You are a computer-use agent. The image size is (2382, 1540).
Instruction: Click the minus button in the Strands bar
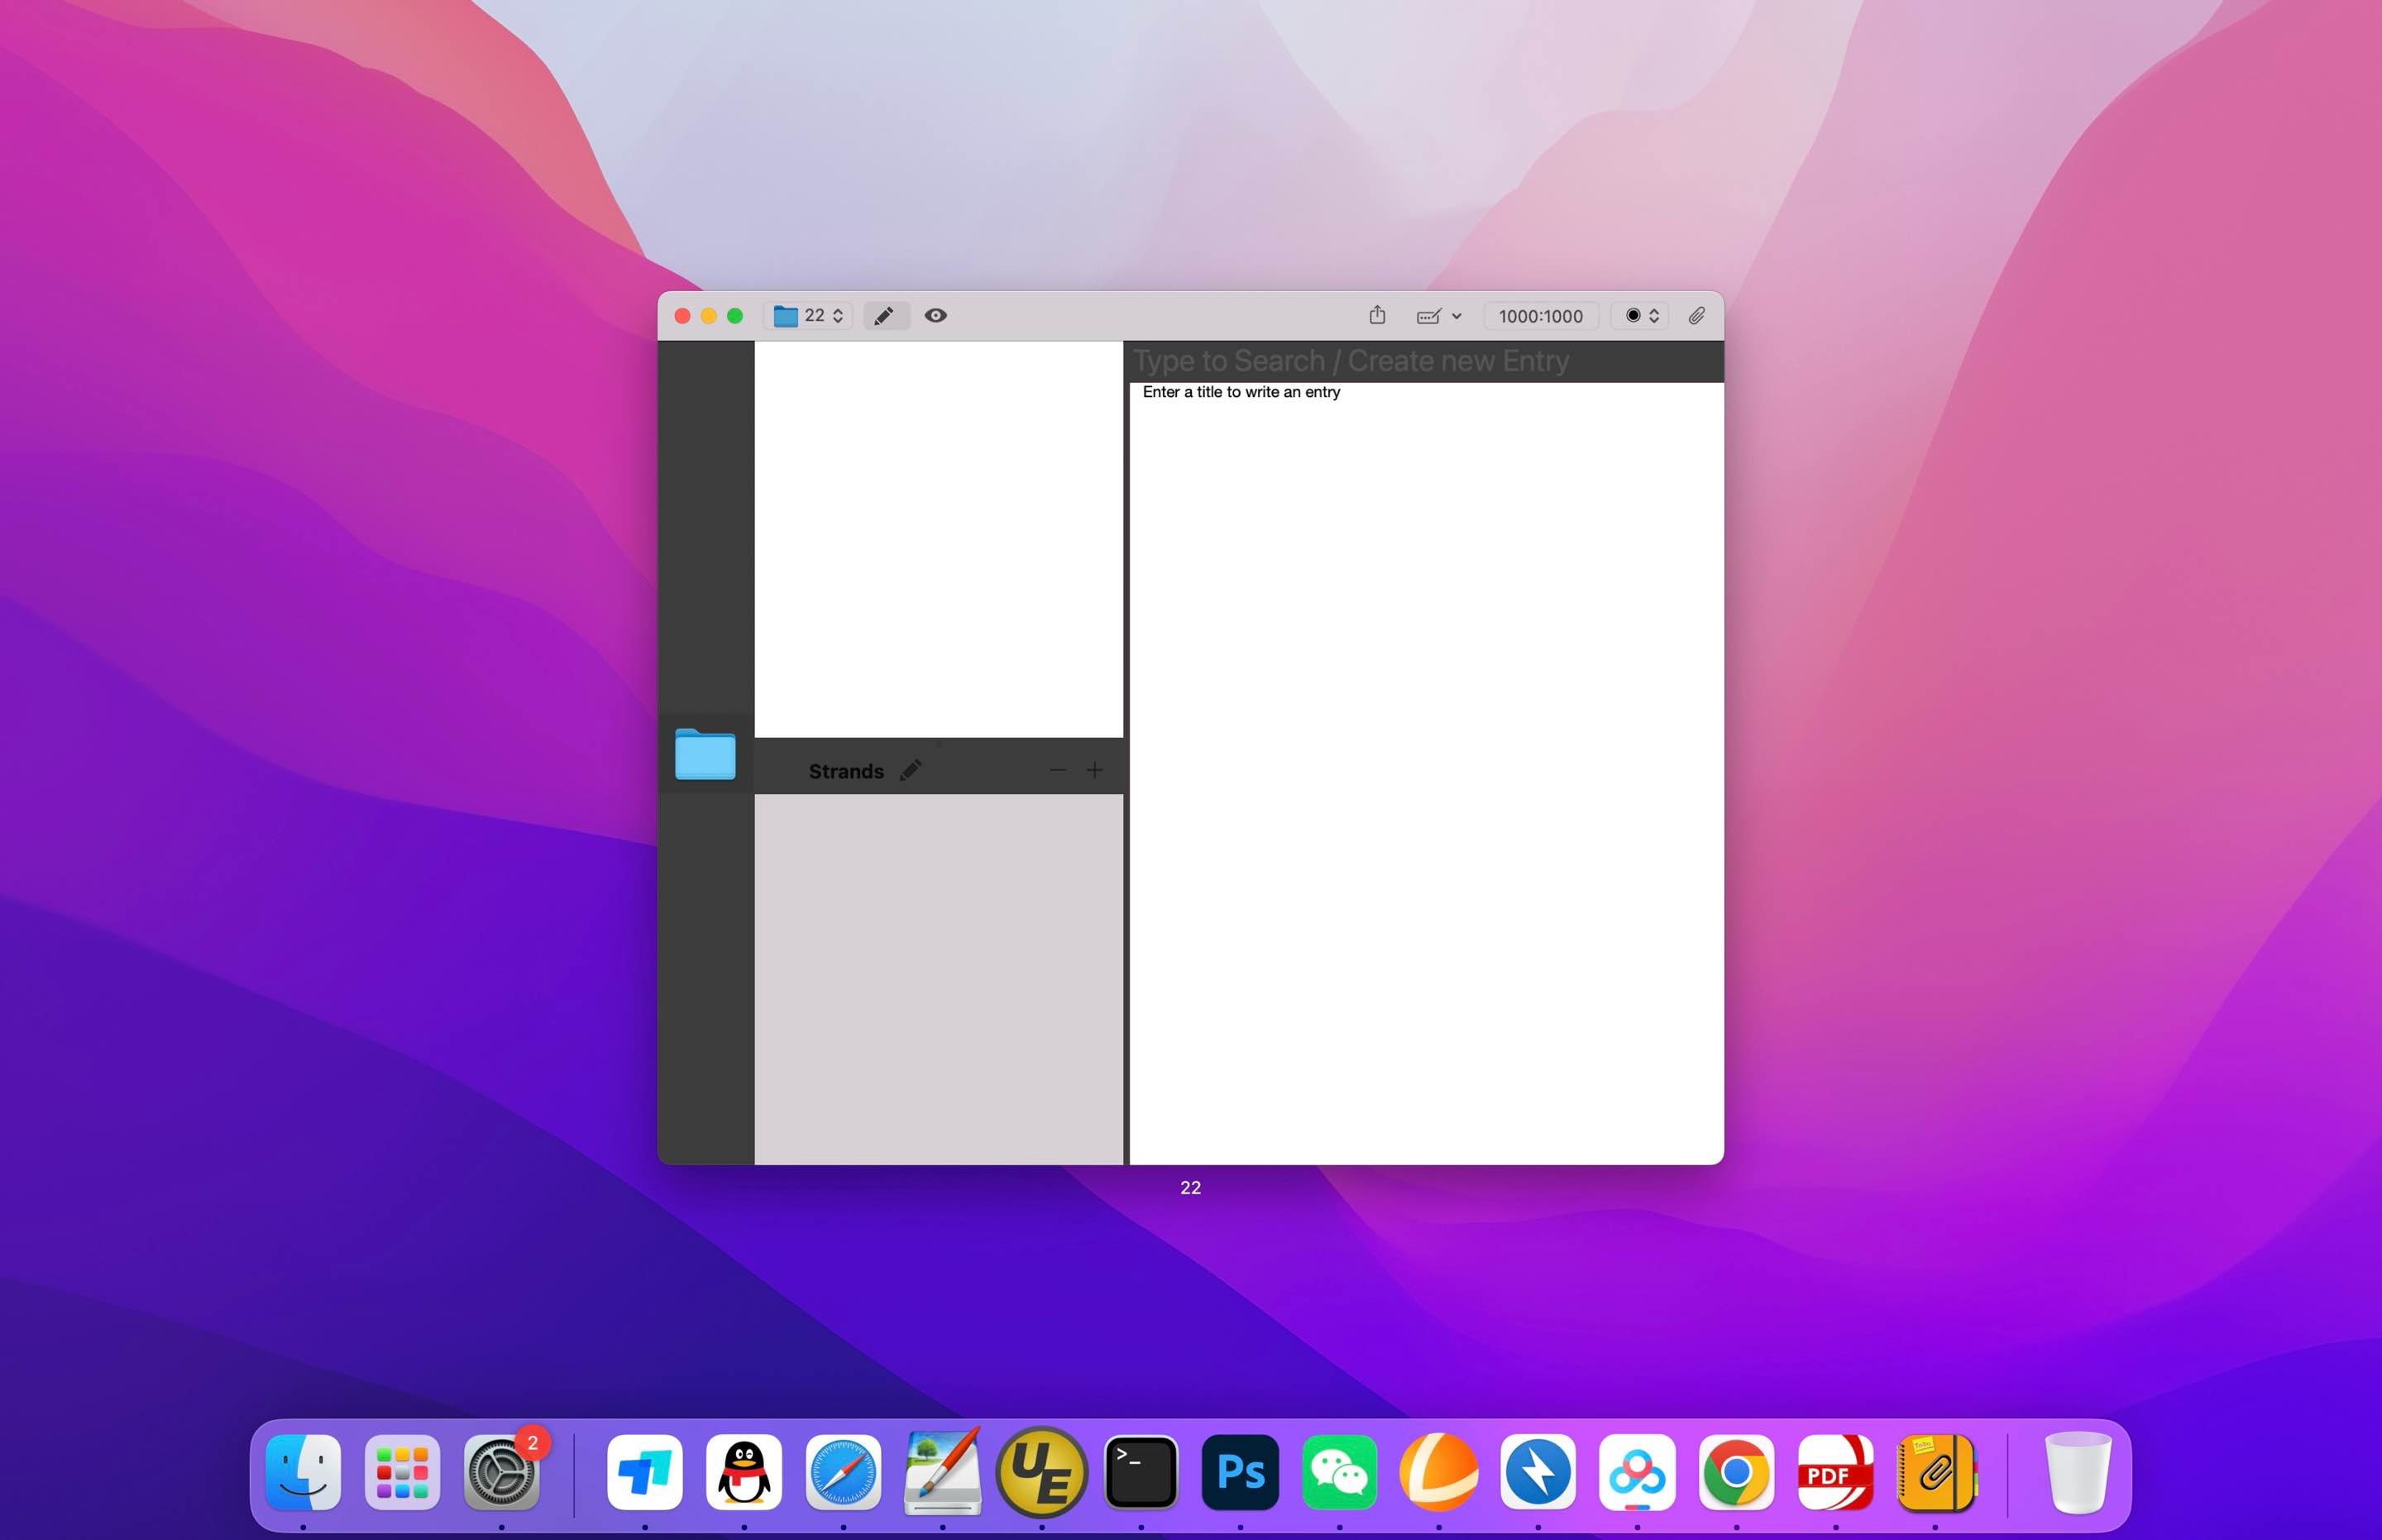[x=1058, y=770]
